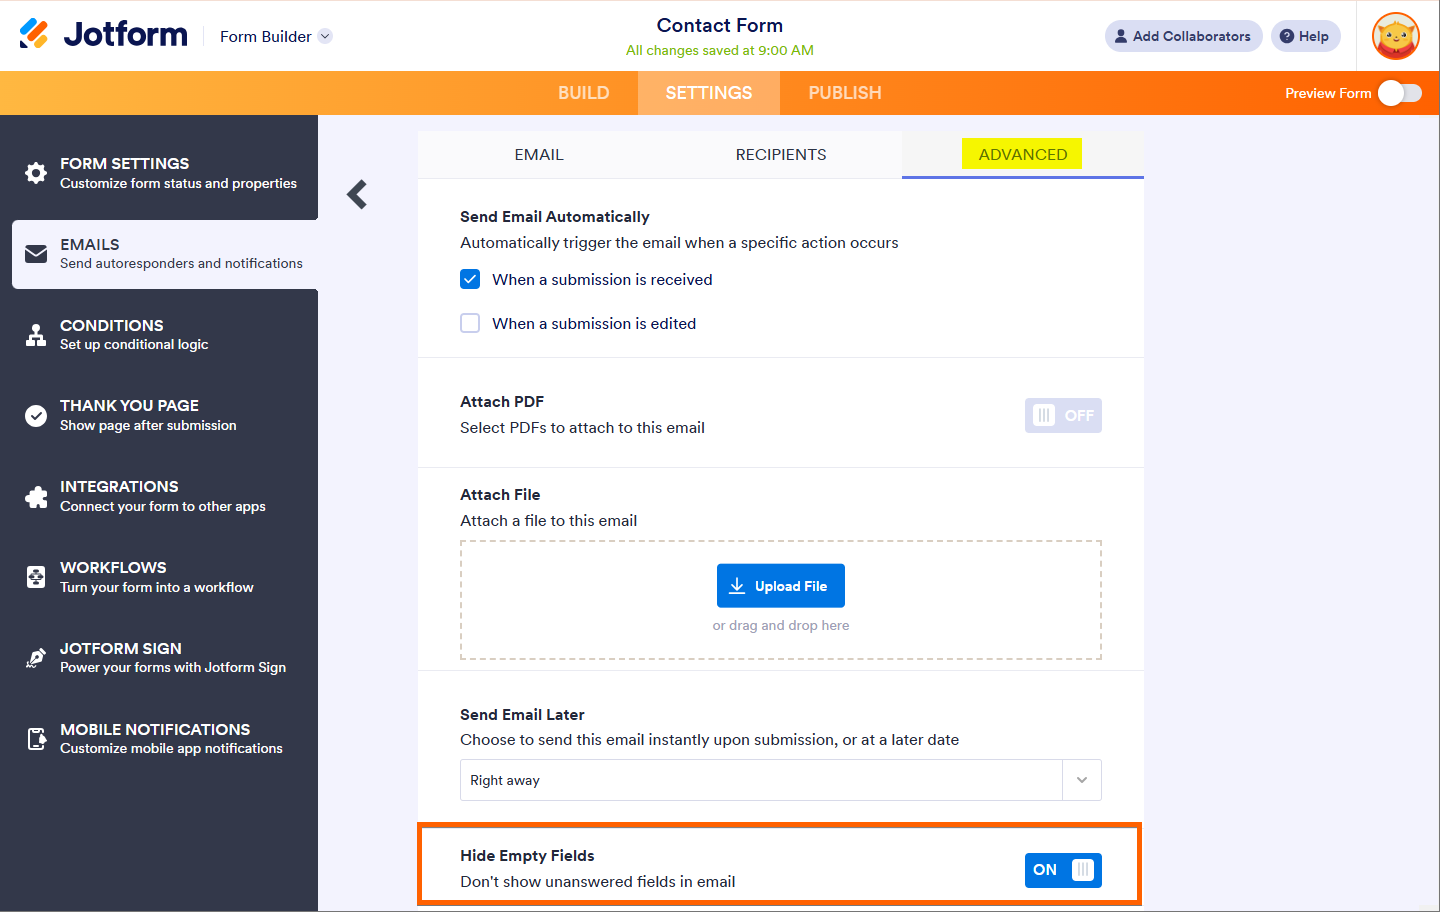Turn on the Attach PDF toggle
1440x912 pixels.
[1063, 416]
